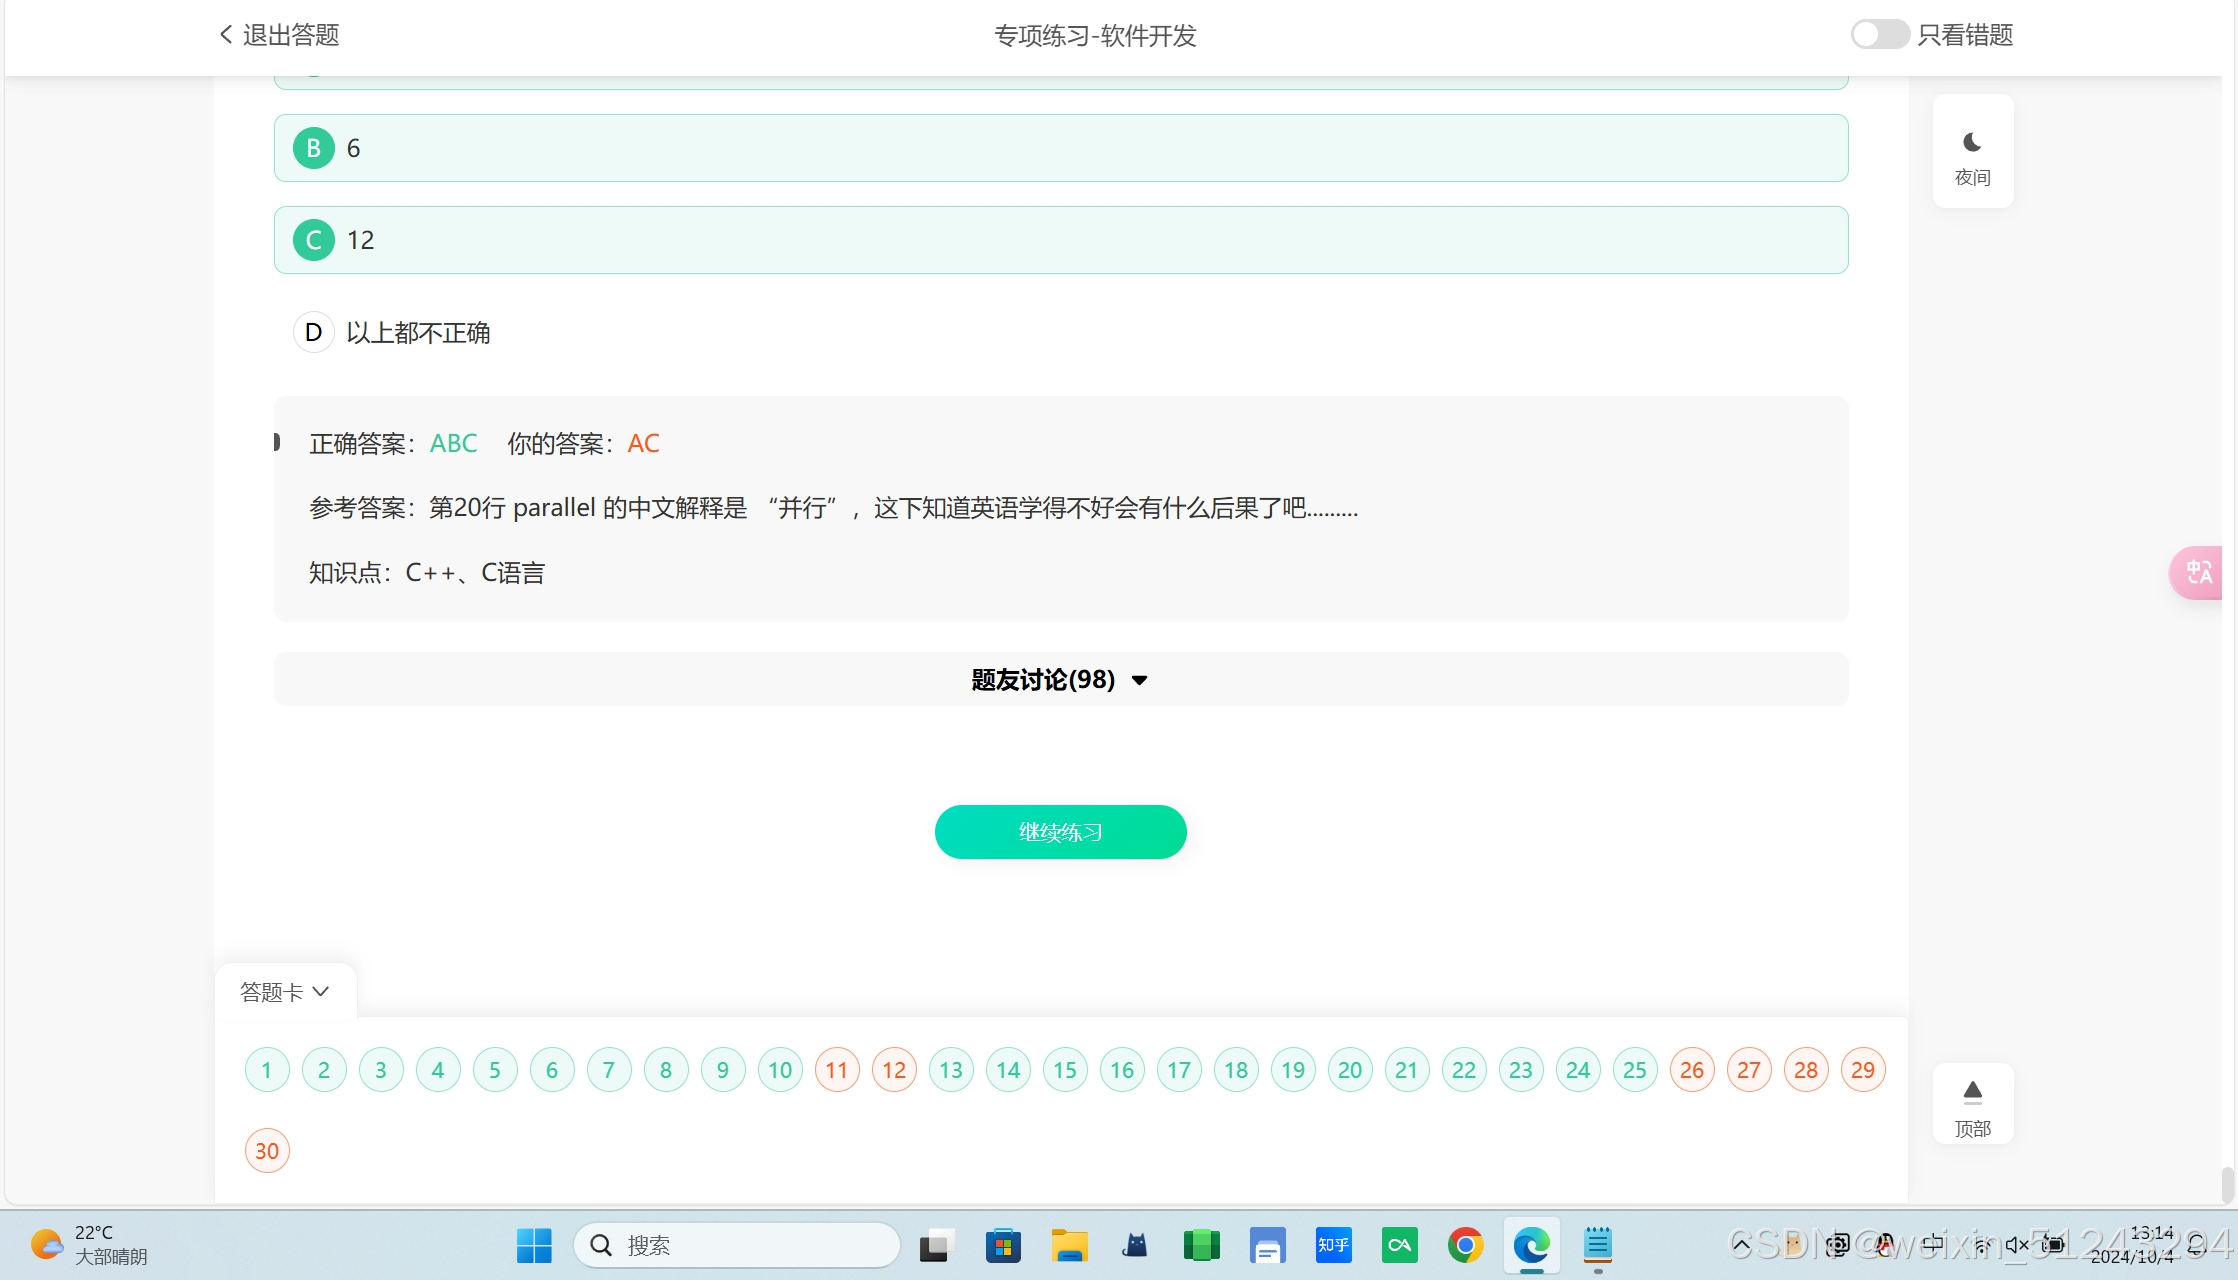Expand the 题友讨论(98) discussion section
Image resolution: width=2238 pixels, height=1280 pixels.
coord(1060,680)
